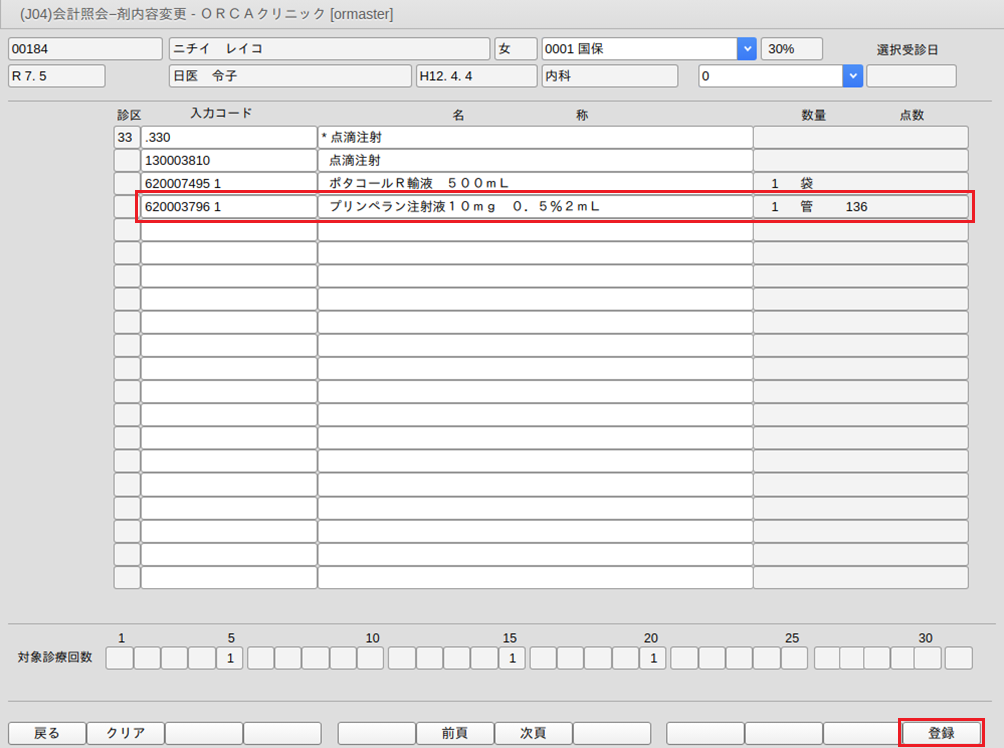Click the patient number field 00184
1004x748 pixels.
[x=85, y=49]
